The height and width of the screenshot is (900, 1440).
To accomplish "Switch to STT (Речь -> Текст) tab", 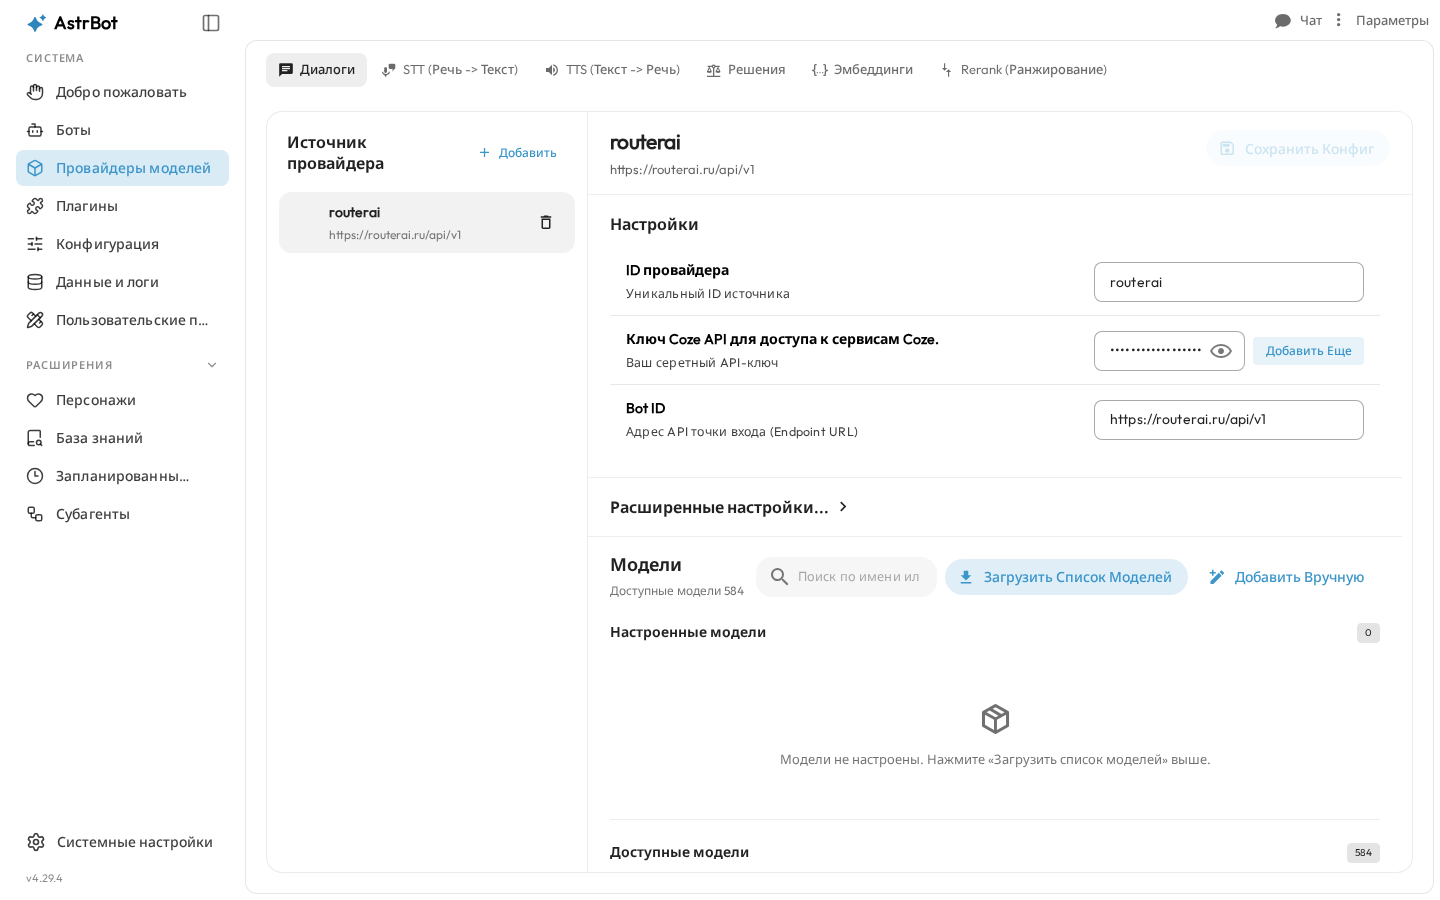I will (x=450, y=70).
